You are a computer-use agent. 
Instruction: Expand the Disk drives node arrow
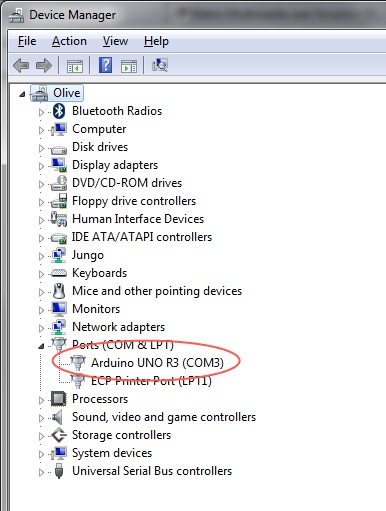[x=41, y=148]
